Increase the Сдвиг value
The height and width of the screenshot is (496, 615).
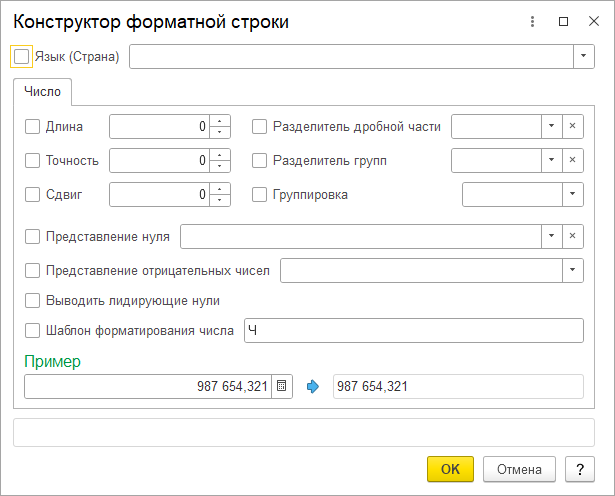(x=220, y=189)
